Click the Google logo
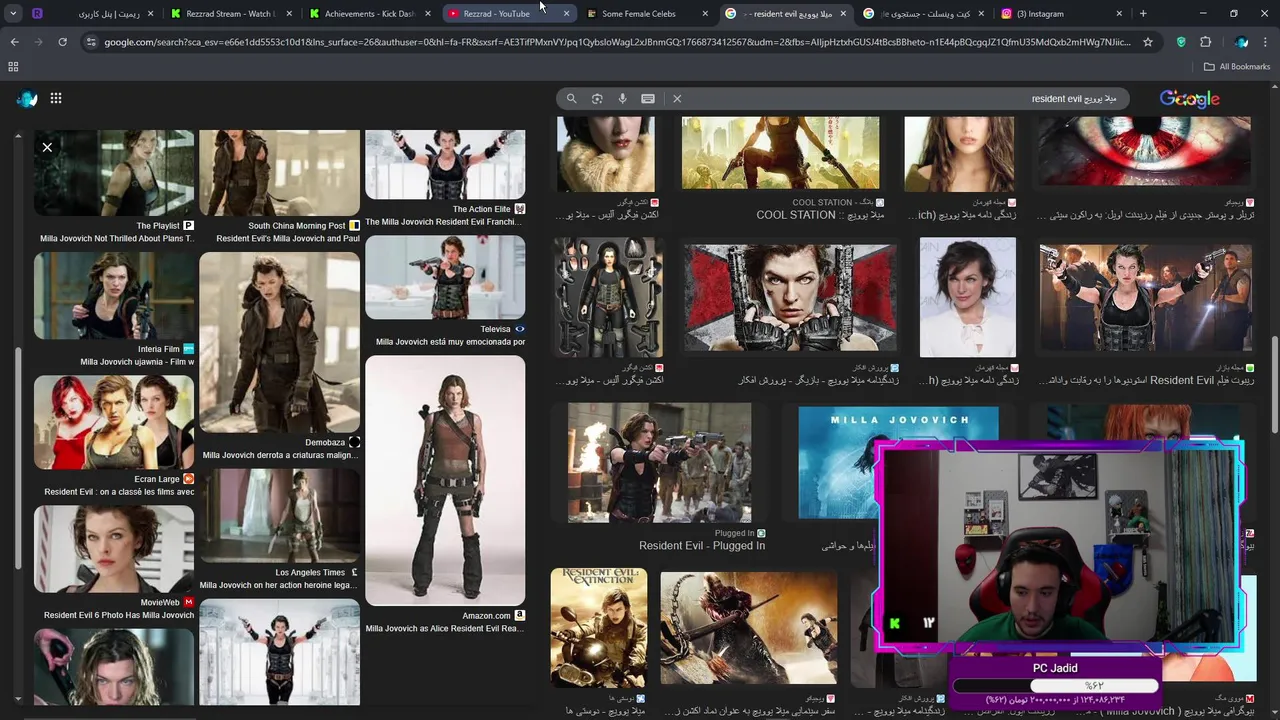This screenshot has height=720, width=1280. 1190,99
